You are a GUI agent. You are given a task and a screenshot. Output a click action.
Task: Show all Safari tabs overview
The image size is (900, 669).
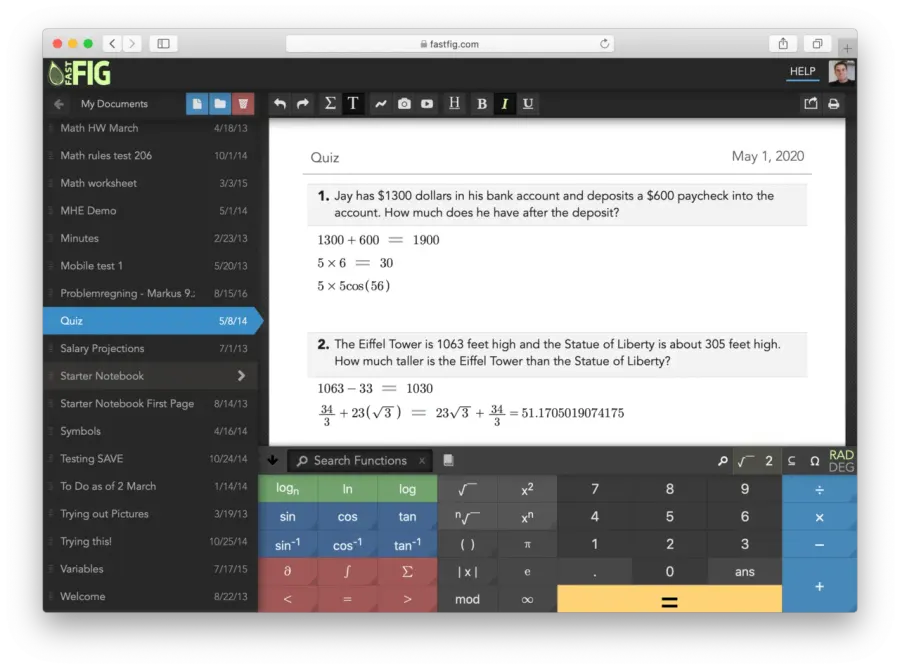click(817, 44)
